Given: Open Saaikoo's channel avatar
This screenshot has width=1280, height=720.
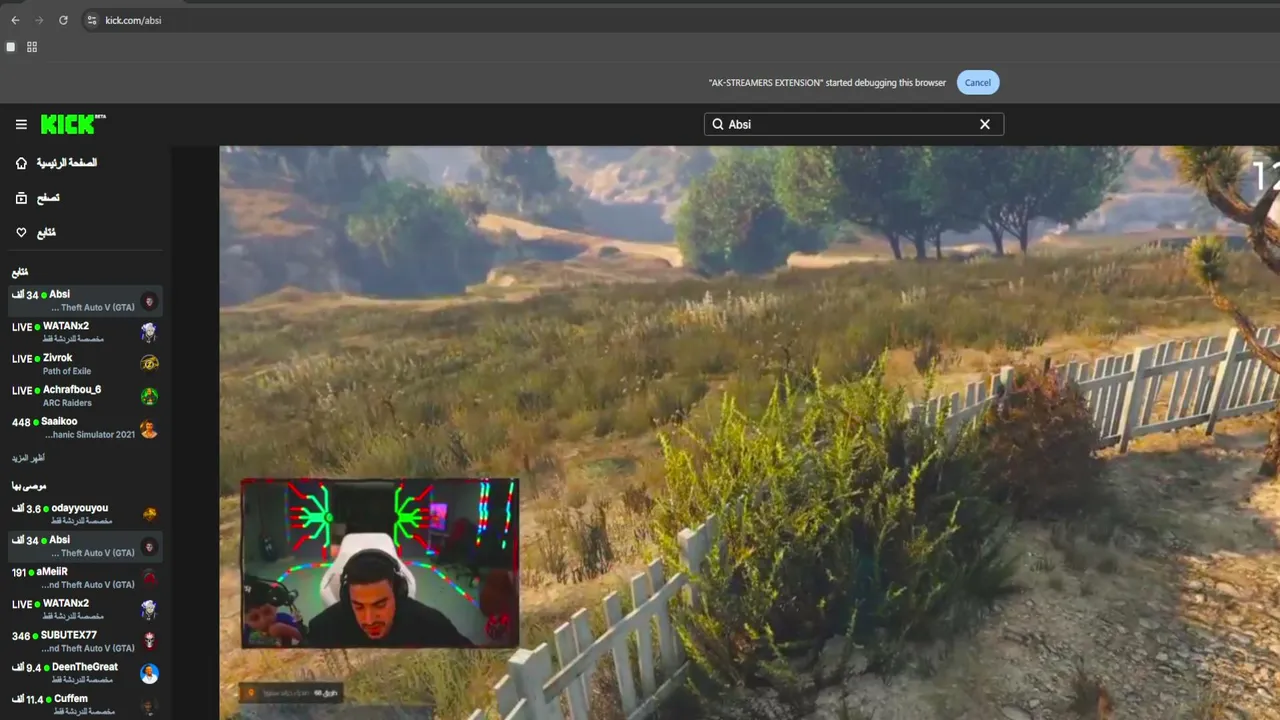Looking at the screenshot, I should tap(149, 429).
